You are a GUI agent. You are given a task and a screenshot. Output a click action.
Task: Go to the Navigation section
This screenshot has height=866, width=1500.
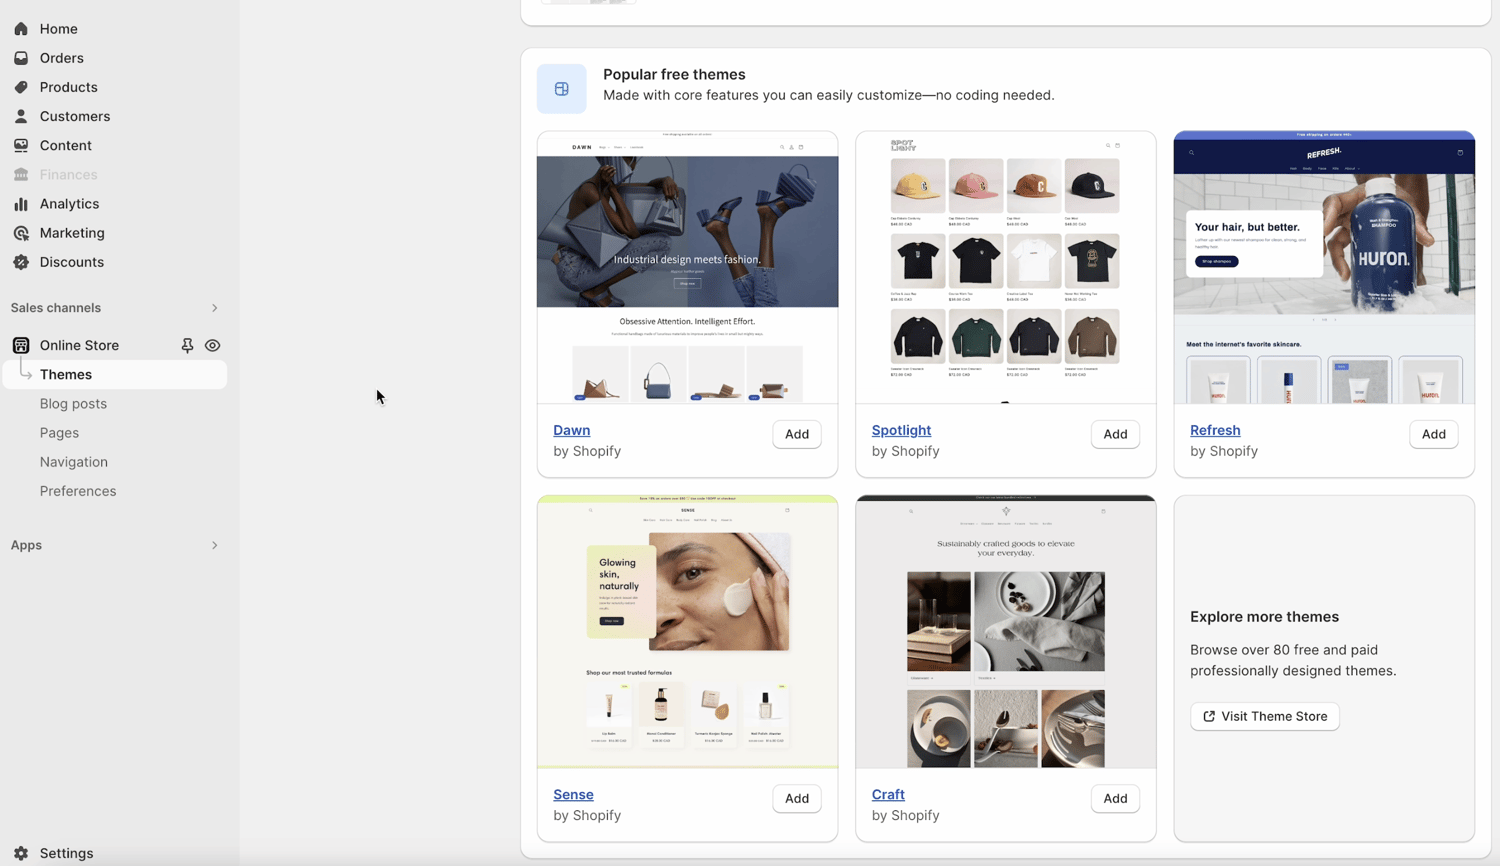point(74,461)
